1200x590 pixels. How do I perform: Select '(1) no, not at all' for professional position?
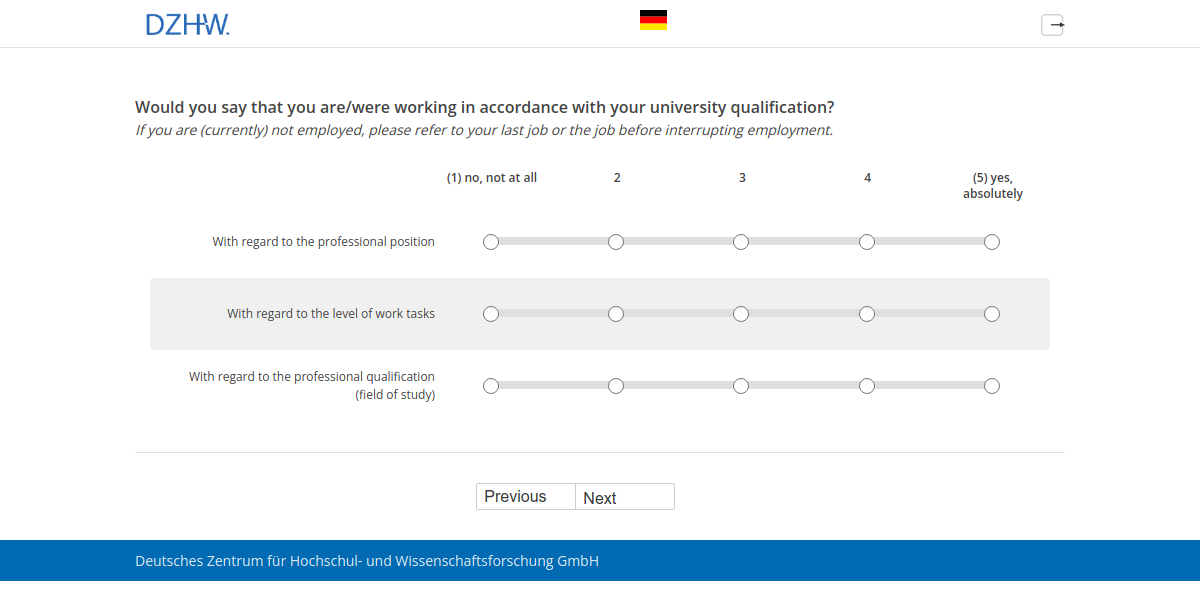pos(490,241)
